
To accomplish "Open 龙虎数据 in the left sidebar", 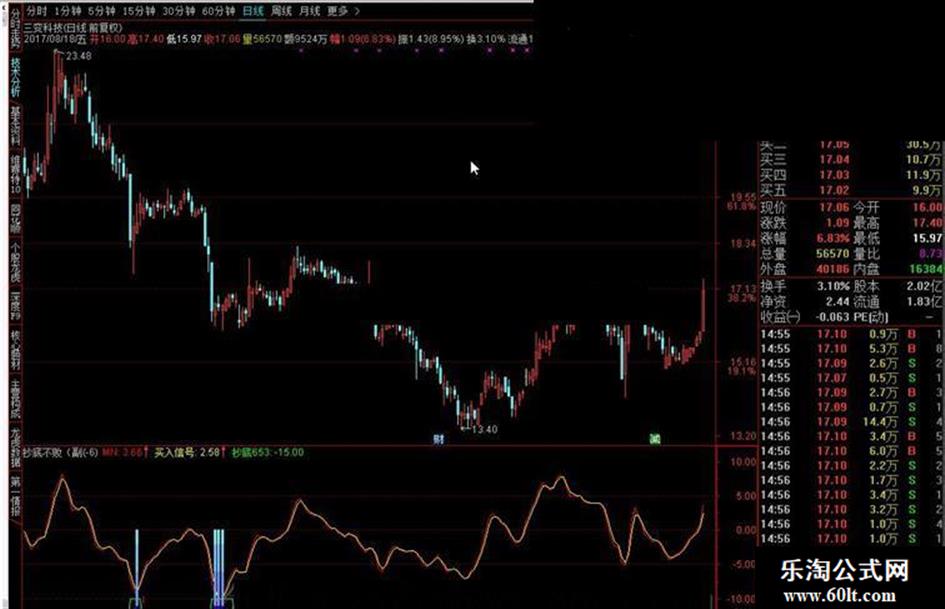I will (15, 448).
